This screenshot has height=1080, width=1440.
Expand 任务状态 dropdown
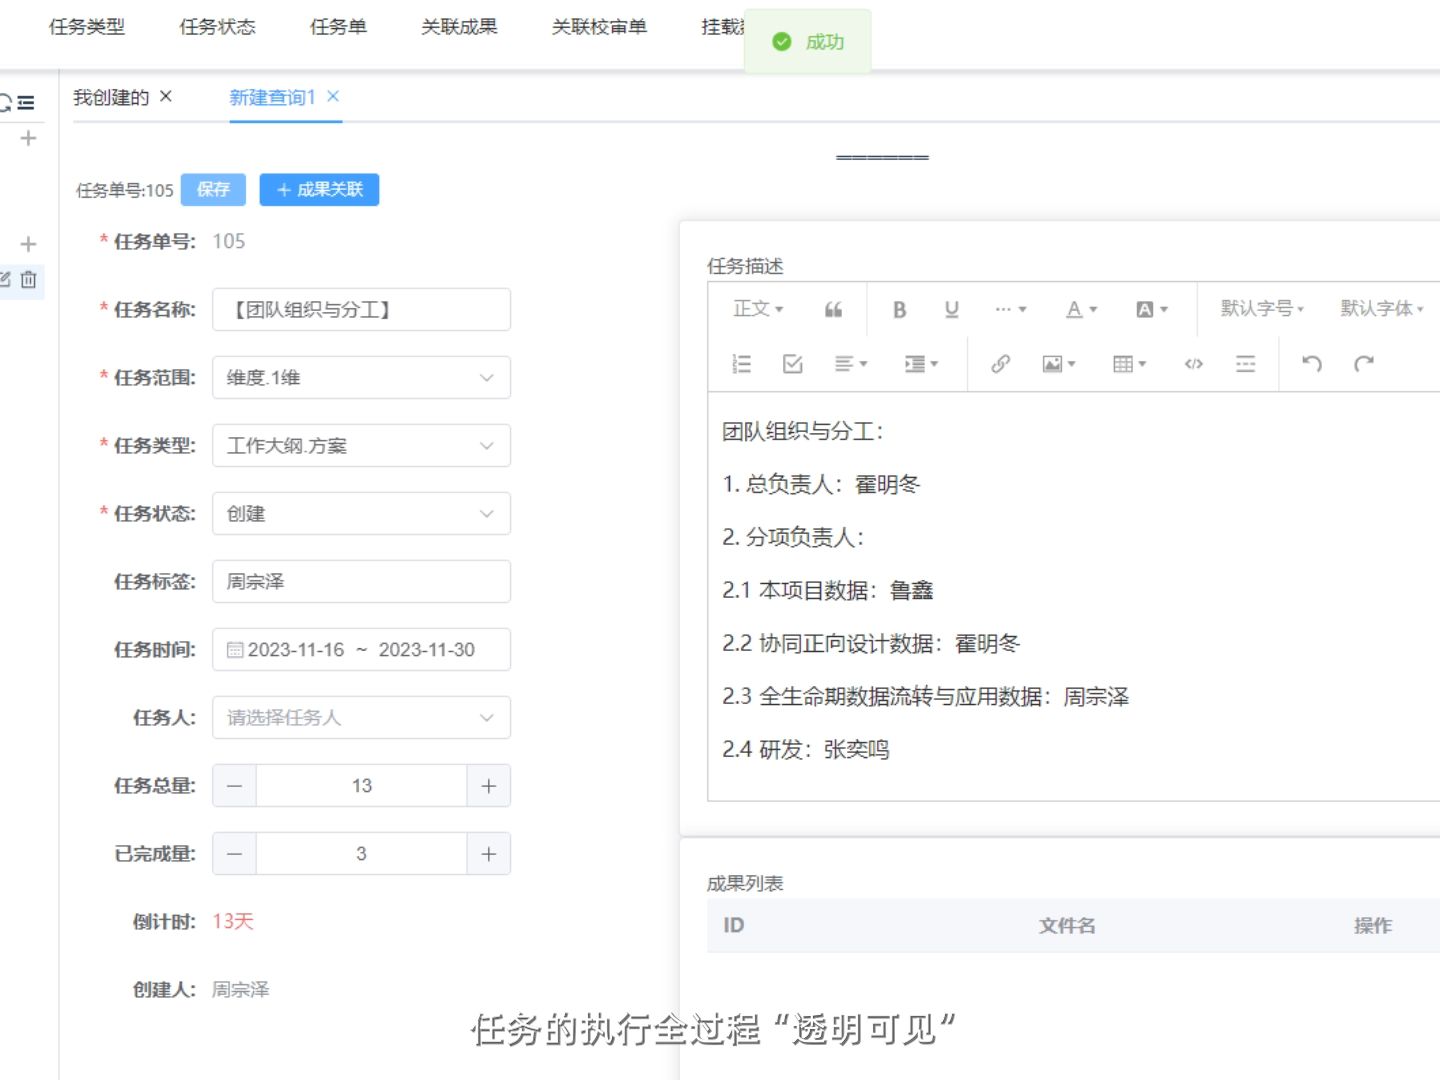[x=361, y=514]
